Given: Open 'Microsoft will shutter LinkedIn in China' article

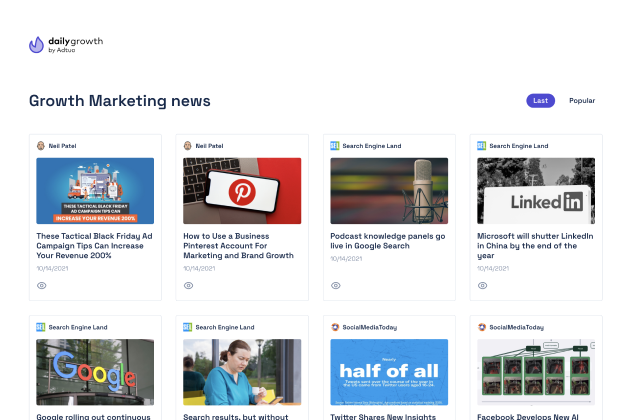Looking at the screenshot, I should (535, 246).
